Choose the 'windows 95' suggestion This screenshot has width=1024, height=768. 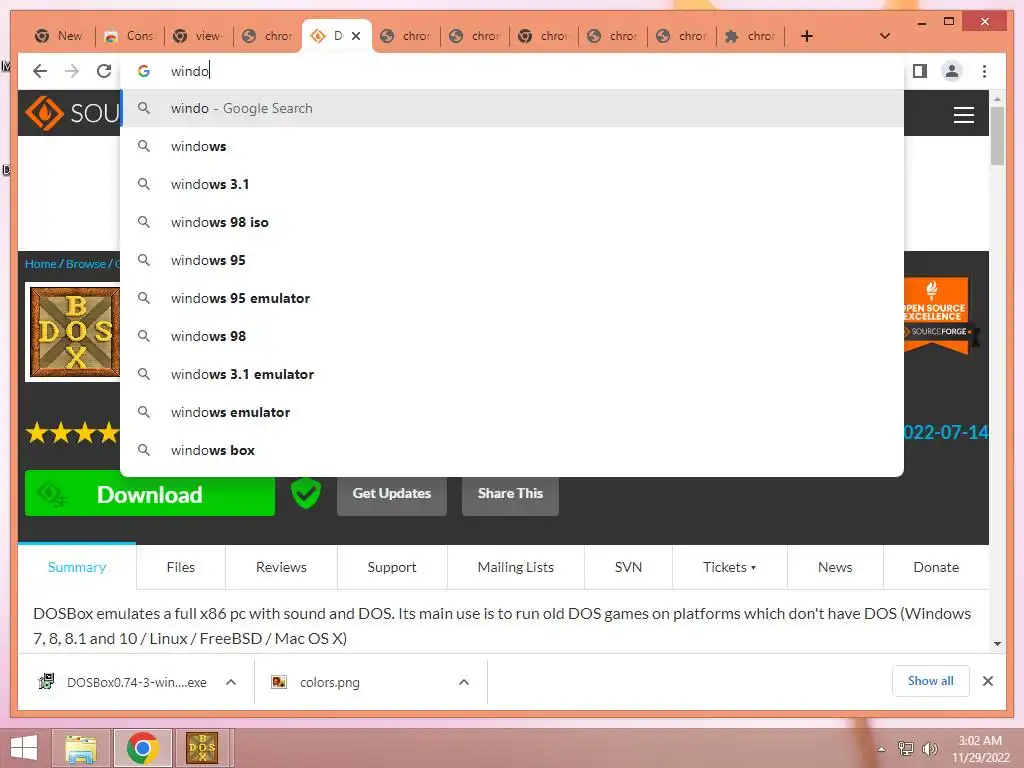coord(512,260)
